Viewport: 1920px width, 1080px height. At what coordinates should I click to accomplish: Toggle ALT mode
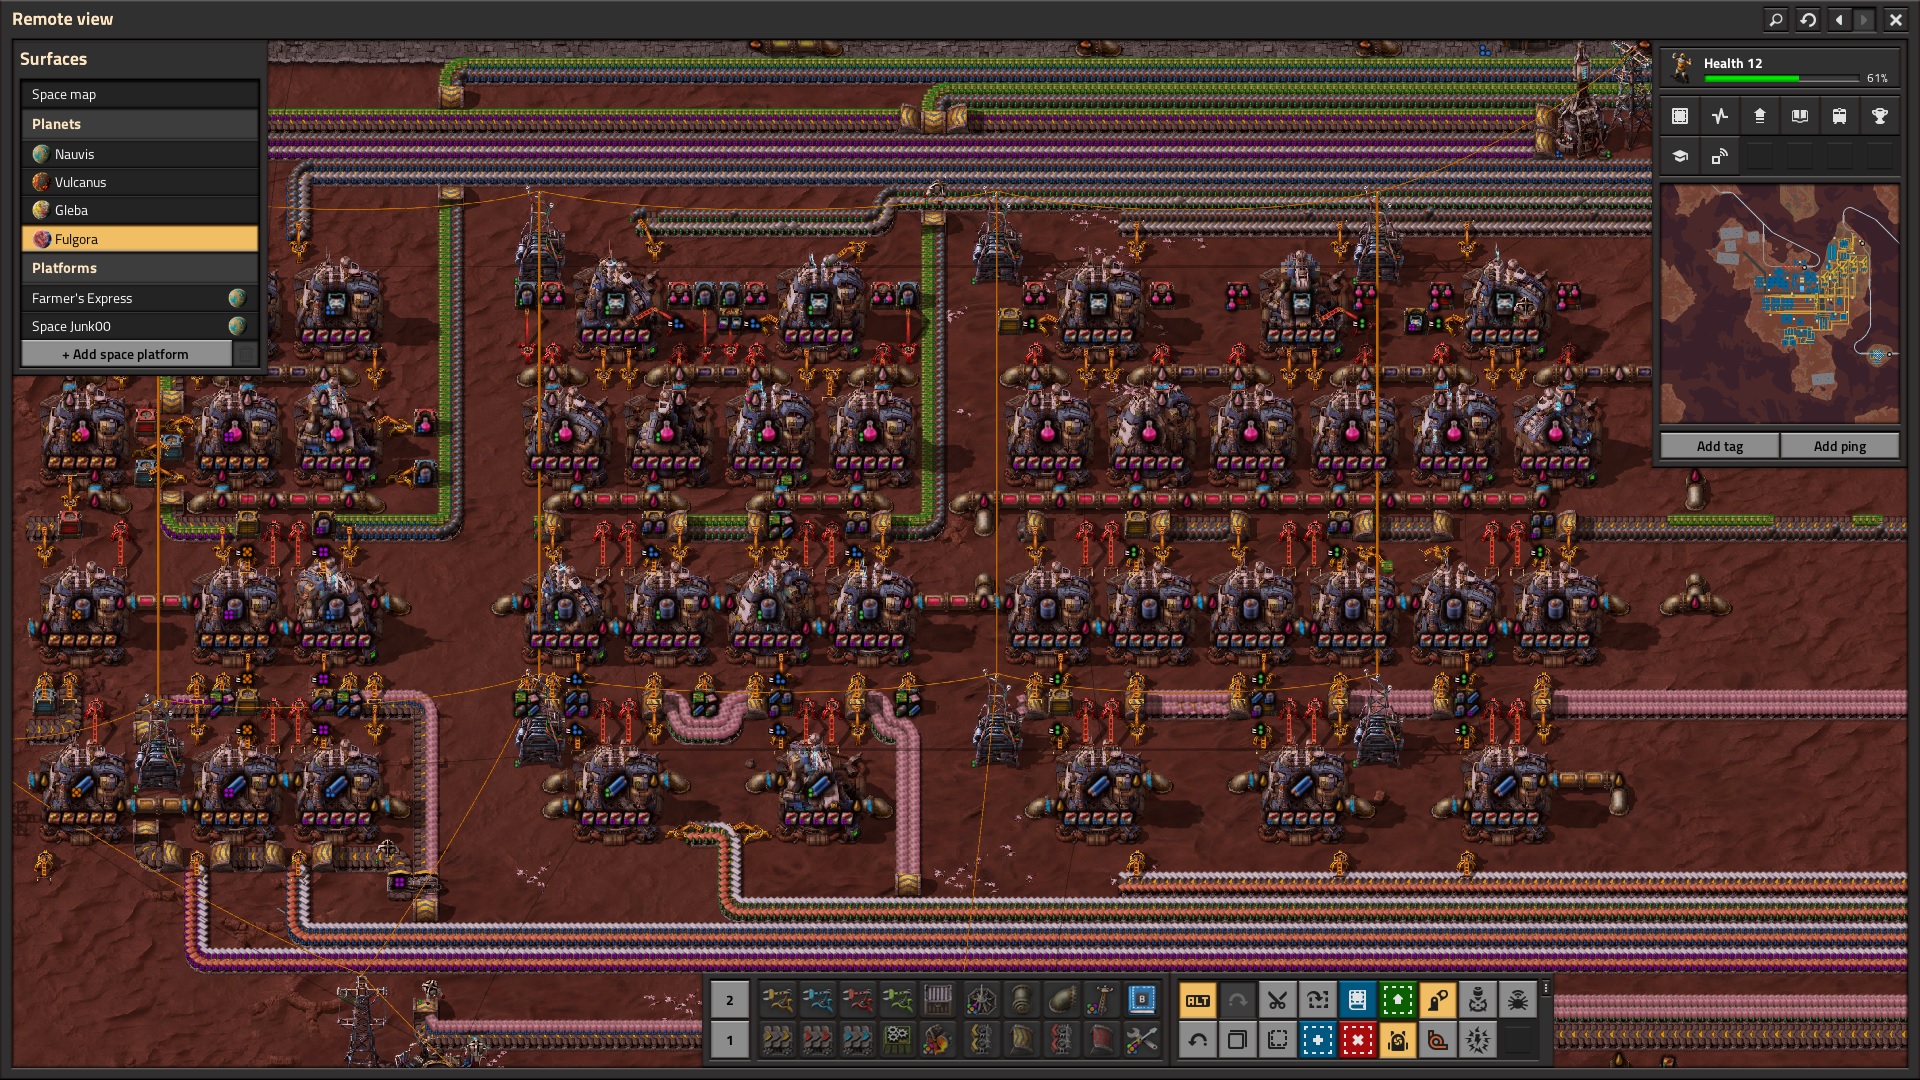1197,1000
